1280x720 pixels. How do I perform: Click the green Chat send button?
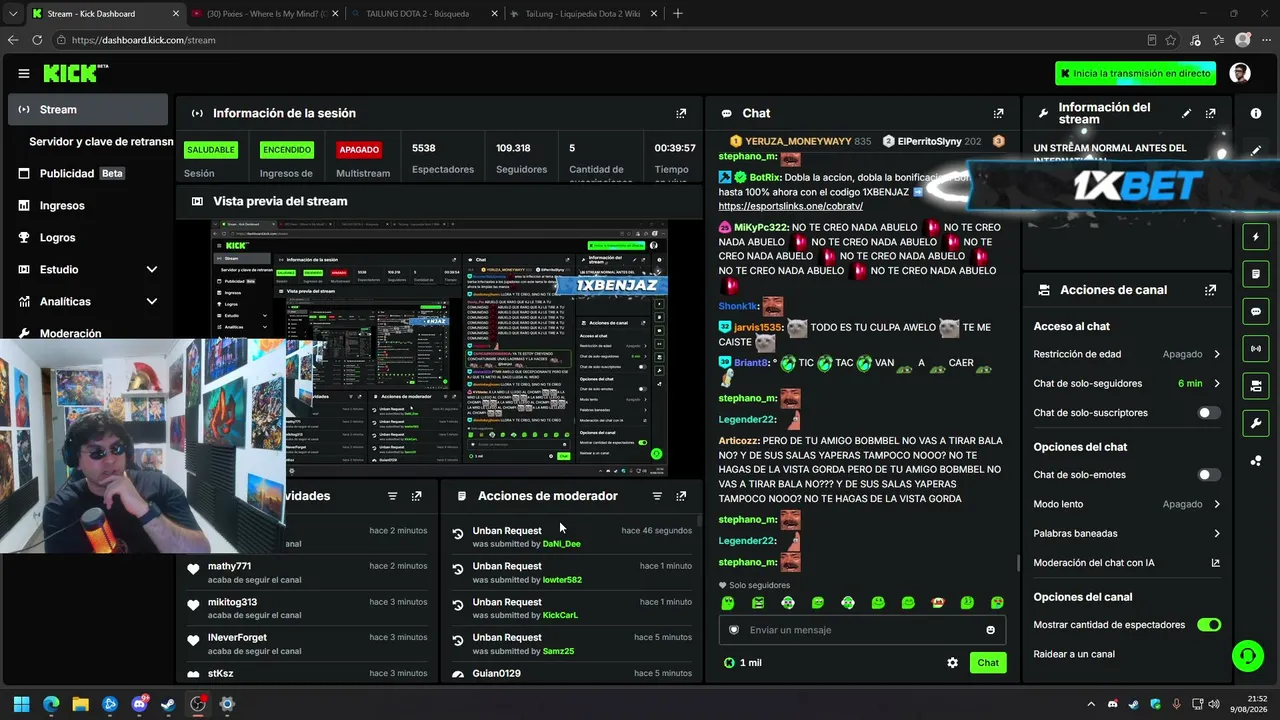[x=988, y=662]
